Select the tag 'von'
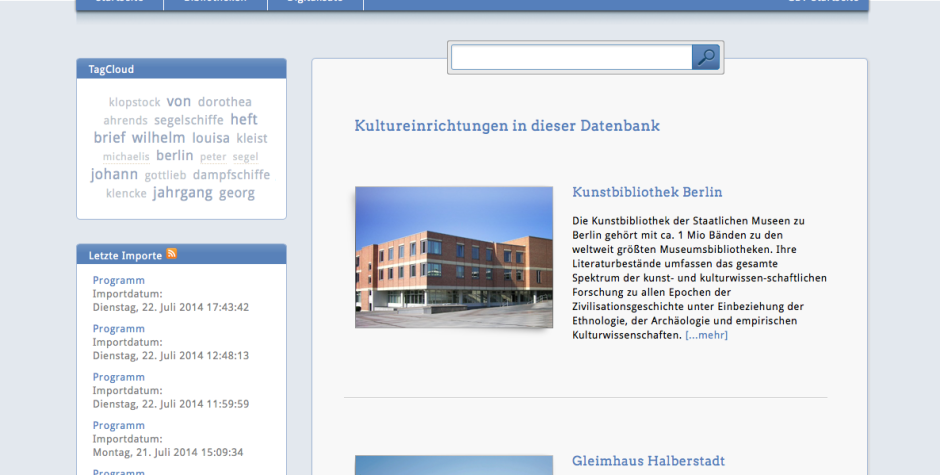This screenshot has height=475, width=940. (x=179, y=101)
